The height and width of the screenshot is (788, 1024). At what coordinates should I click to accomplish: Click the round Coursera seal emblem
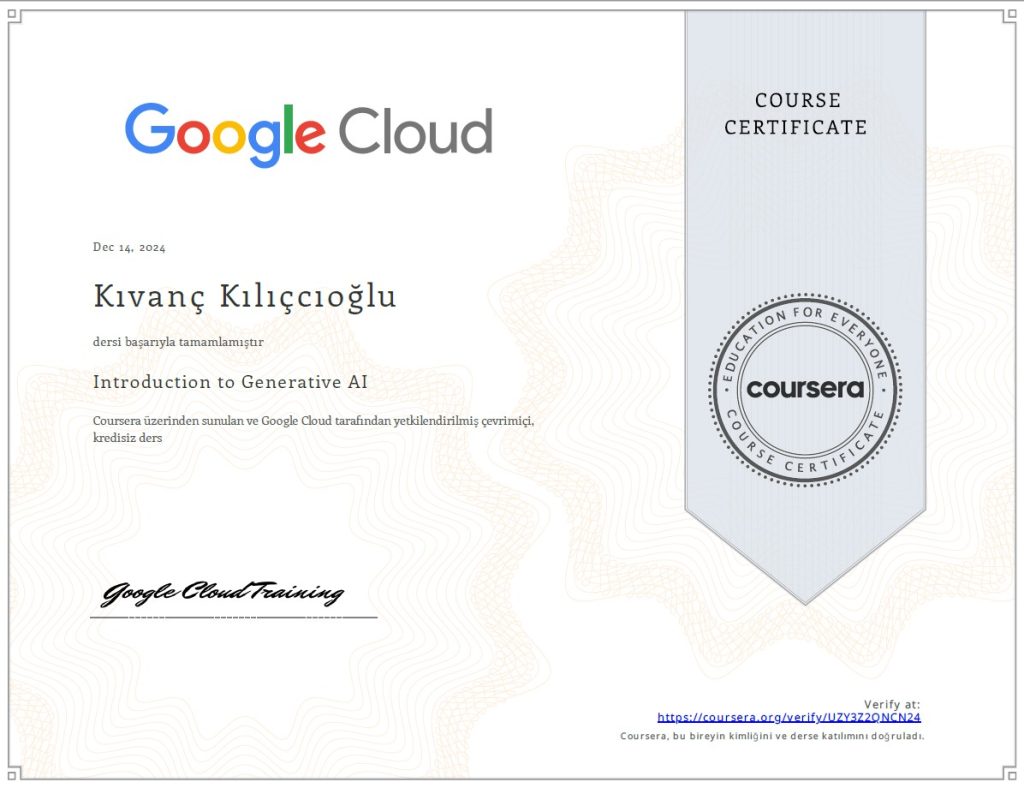[805, 389]
